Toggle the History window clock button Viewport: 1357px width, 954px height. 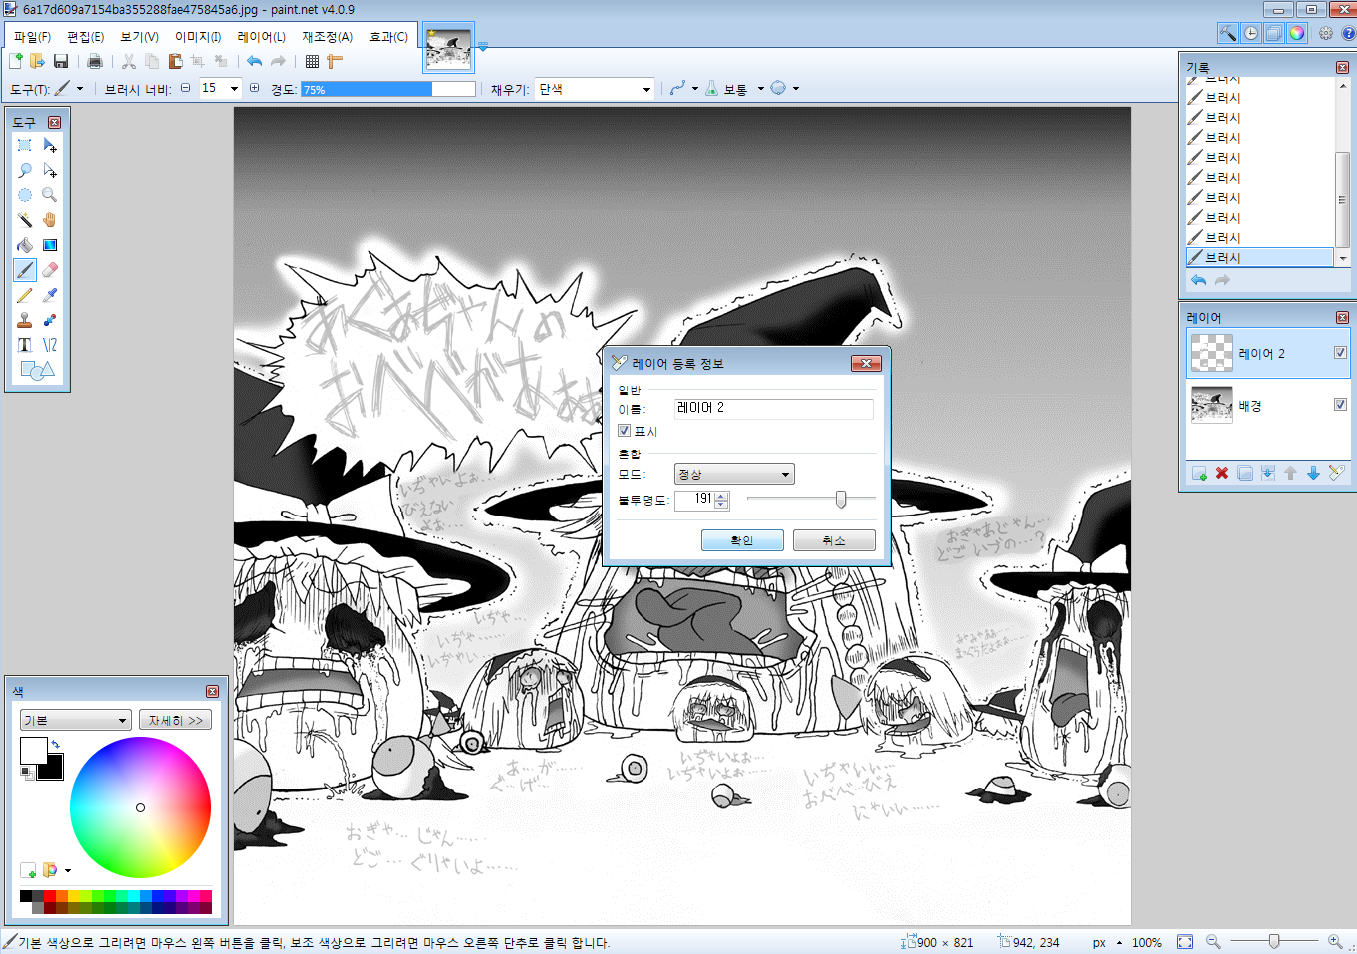coord(1251,33)
